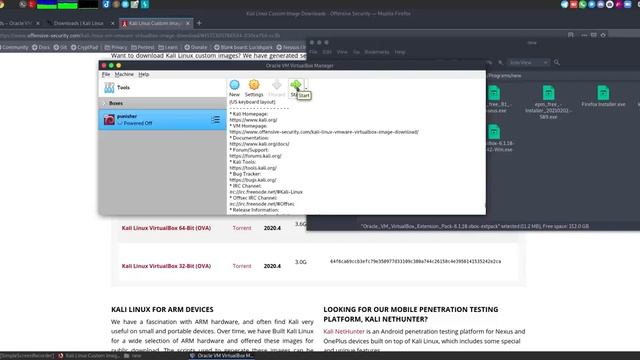This screenshot has width=640, height=360.
Task: Click Torrent link for the 64-Bit OVA
Action: tap(242, 228)
